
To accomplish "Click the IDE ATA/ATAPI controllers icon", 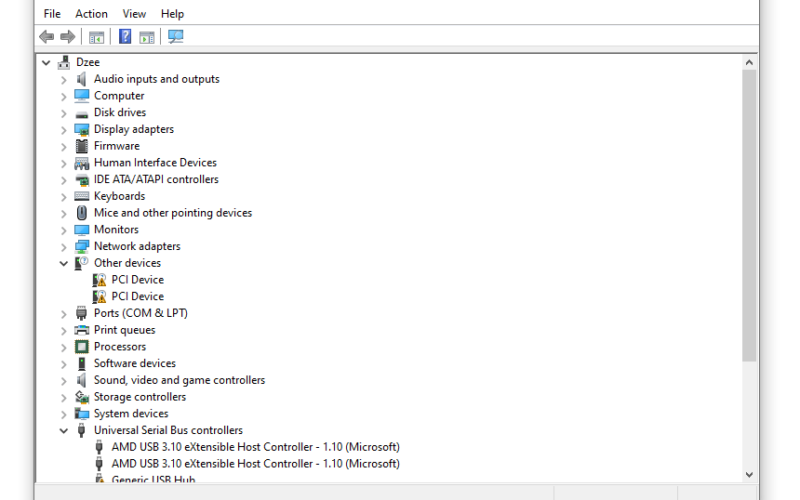I will (x=82, y=180).
